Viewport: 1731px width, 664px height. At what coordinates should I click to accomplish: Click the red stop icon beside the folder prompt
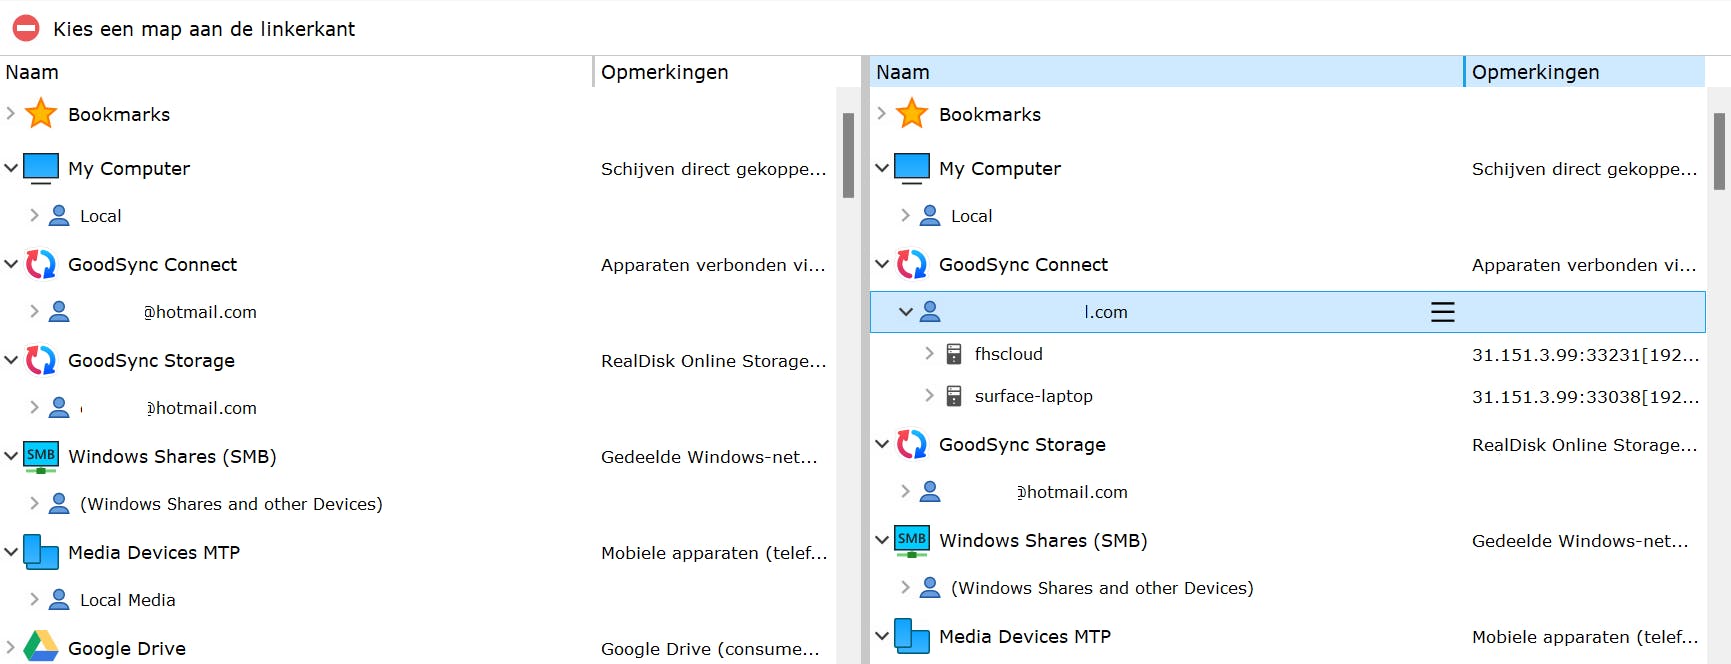(26, 28)
